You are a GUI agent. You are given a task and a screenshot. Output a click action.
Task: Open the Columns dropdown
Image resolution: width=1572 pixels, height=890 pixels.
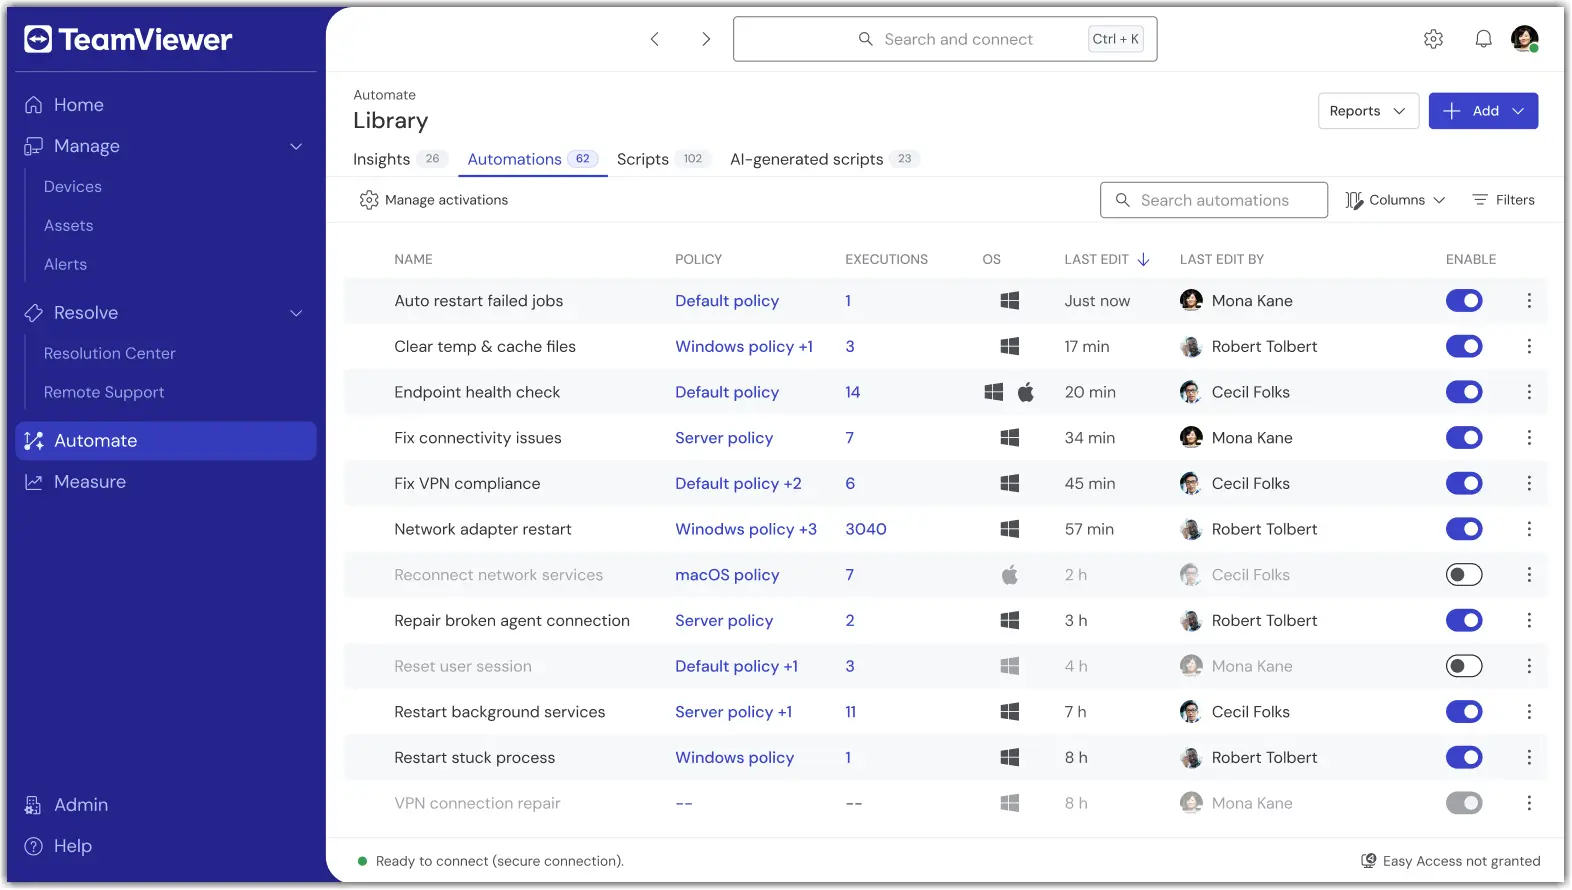coord(1395,200)
